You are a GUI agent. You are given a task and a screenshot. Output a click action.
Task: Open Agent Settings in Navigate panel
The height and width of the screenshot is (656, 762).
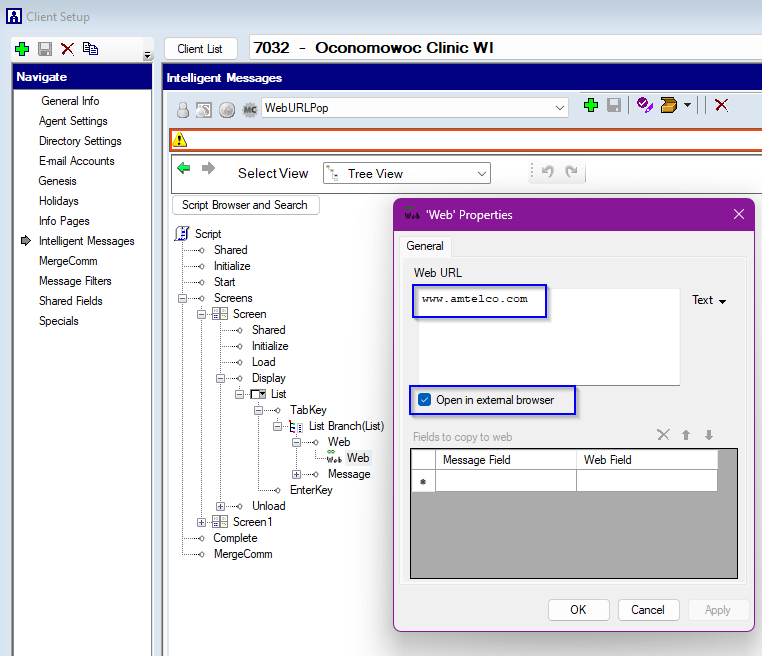point(73,121)
